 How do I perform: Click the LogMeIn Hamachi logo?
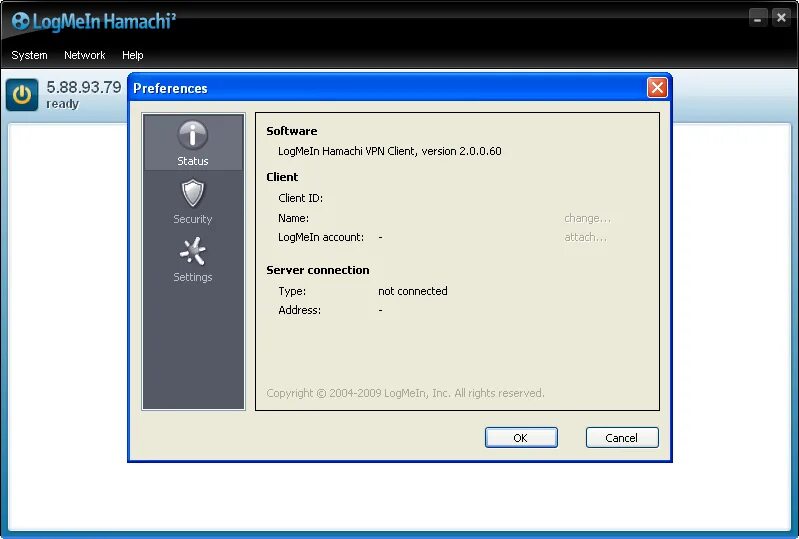click(x=94, y=21)
